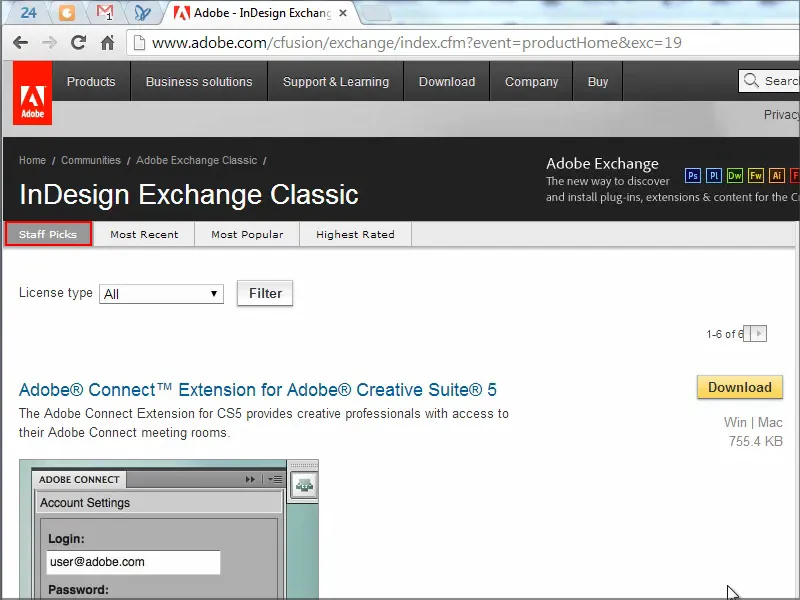
Task: Click the Adobe Exchange Classic breadcrumb
Action: (x=196, y=160)
